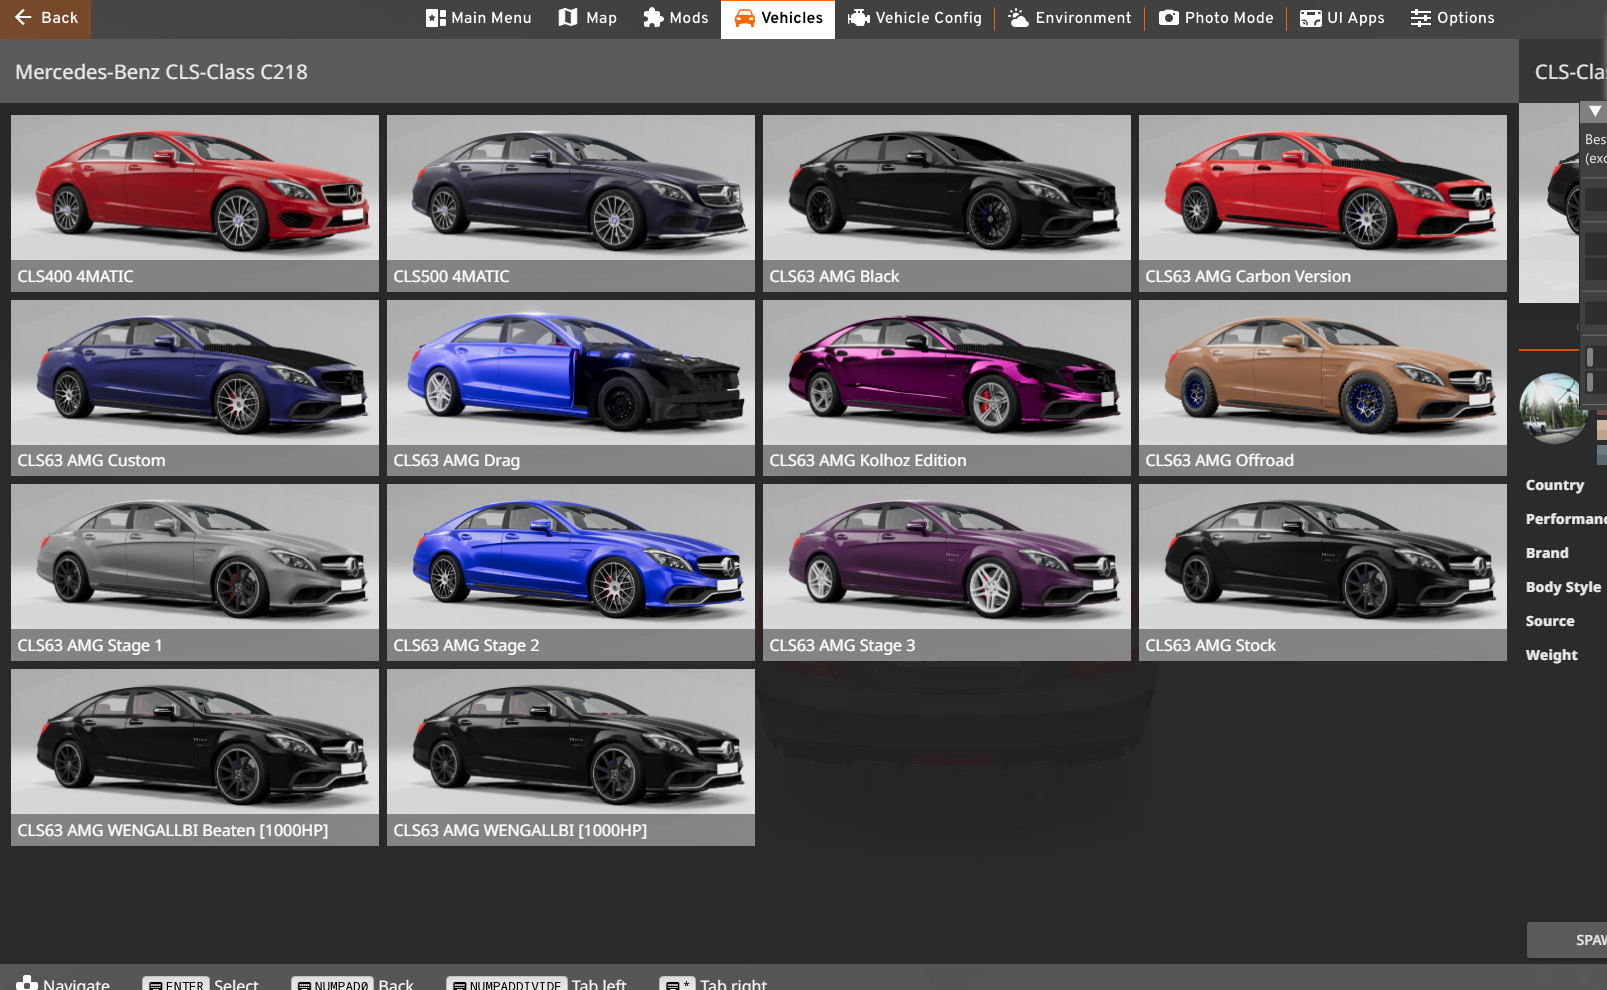Viewport: 1607px width, 990px height.
Task: Select CLS63 AMG Stage 3 purple car
Action: 947,572
